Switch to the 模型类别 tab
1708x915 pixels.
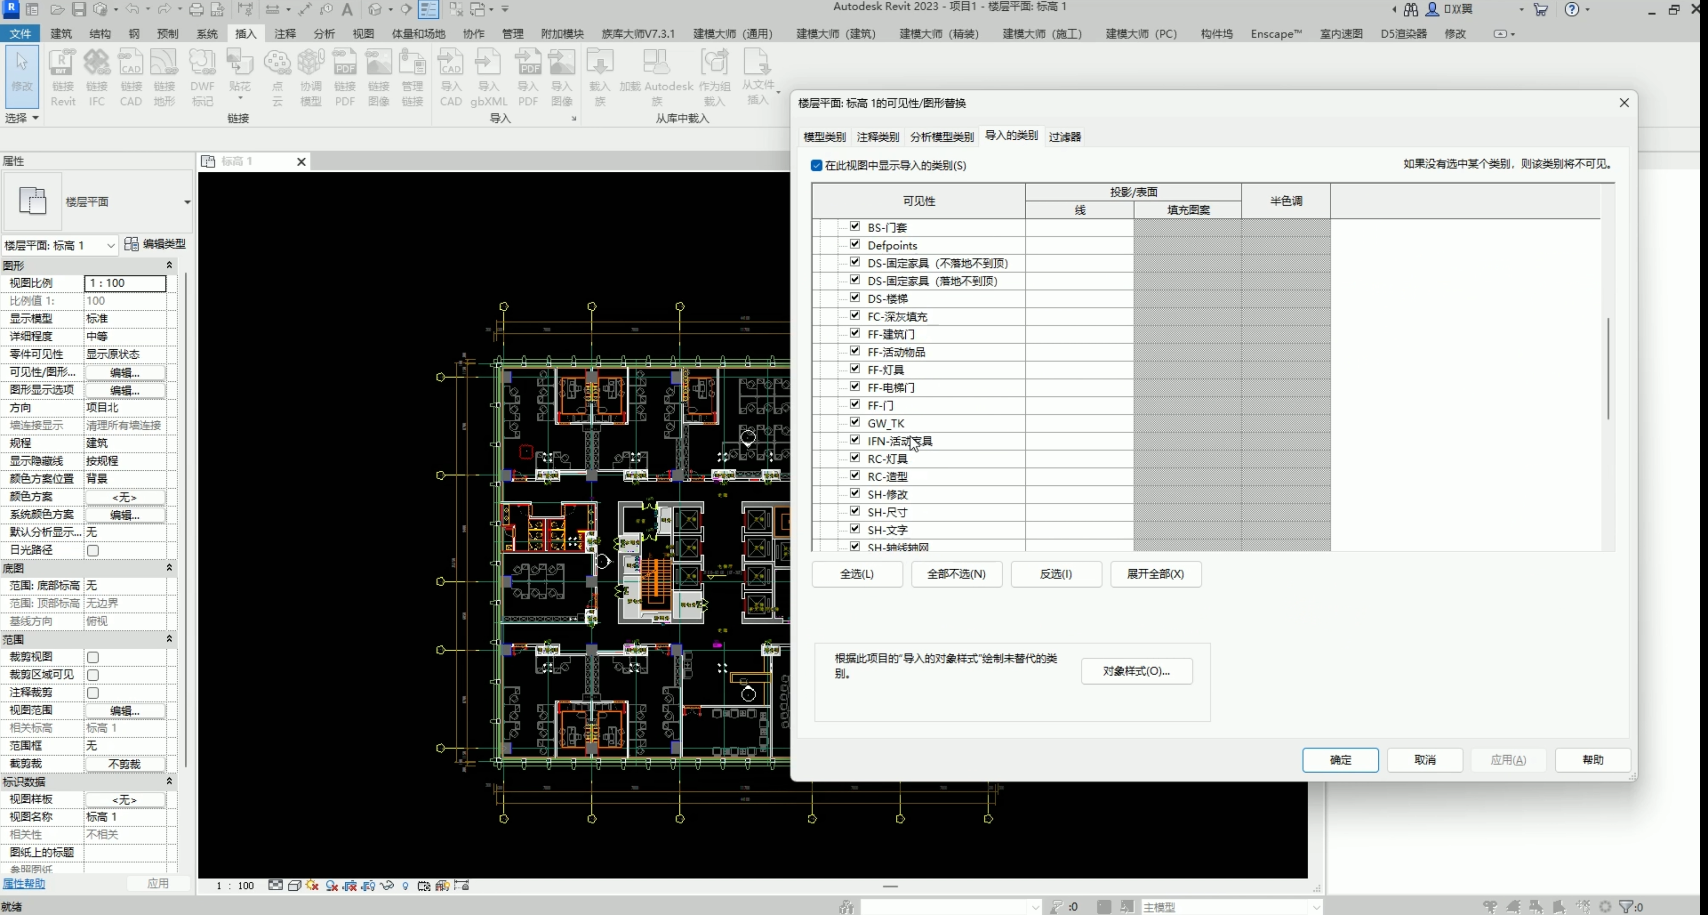tap(824, 137)
